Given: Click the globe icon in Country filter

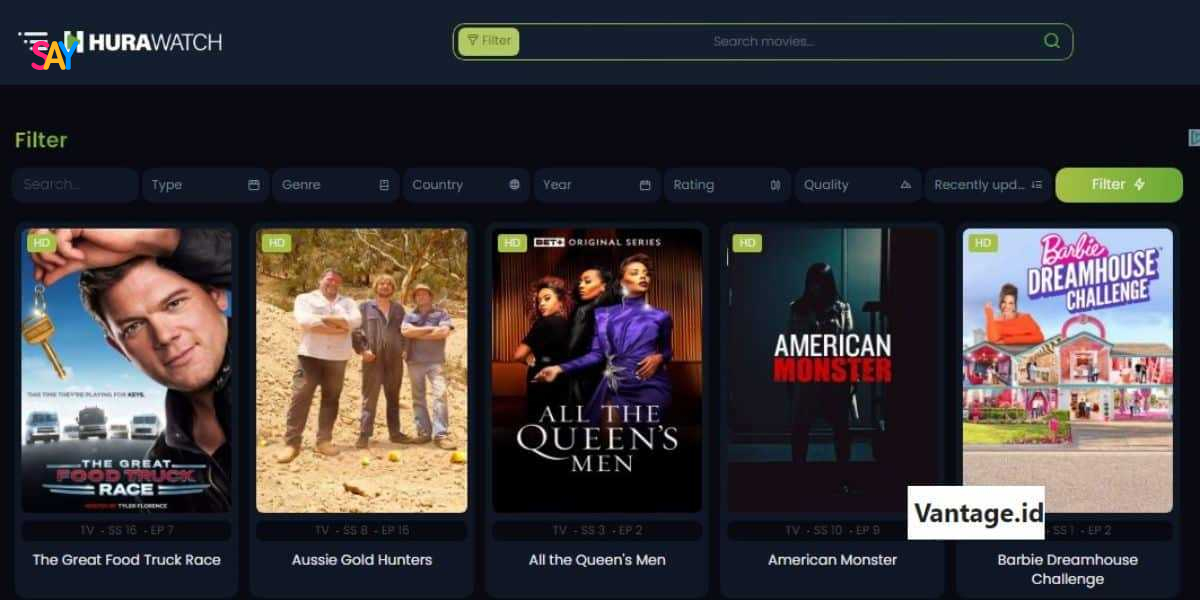Looking at the screenshot, I should (514, 185).
